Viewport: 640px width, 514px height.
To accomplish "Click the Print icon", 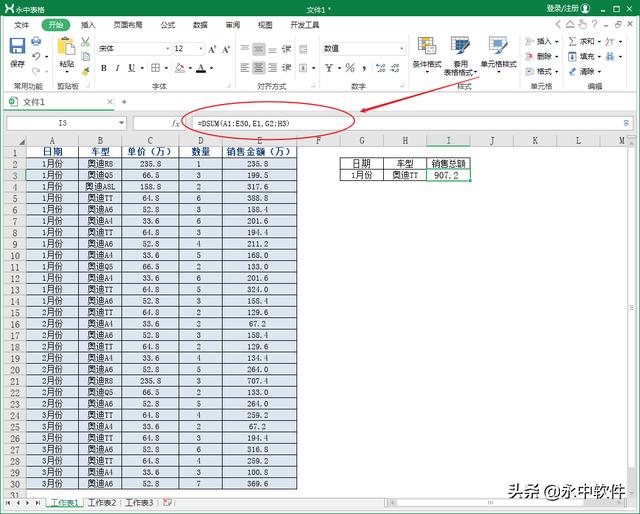I will tap(36, 41).
